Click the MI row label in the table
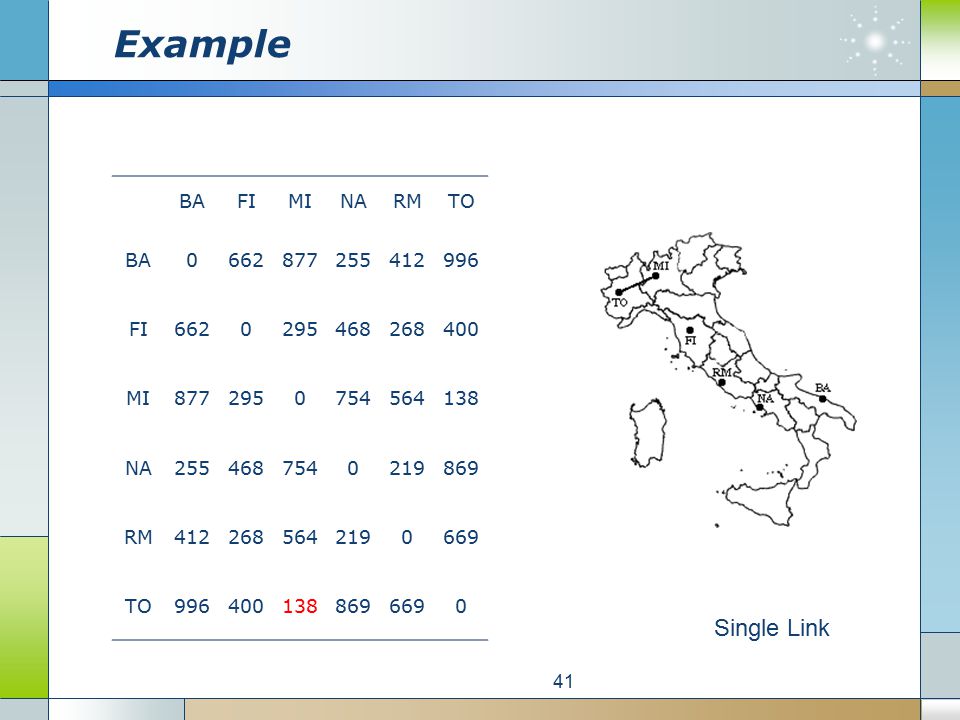 coord(138,399)
